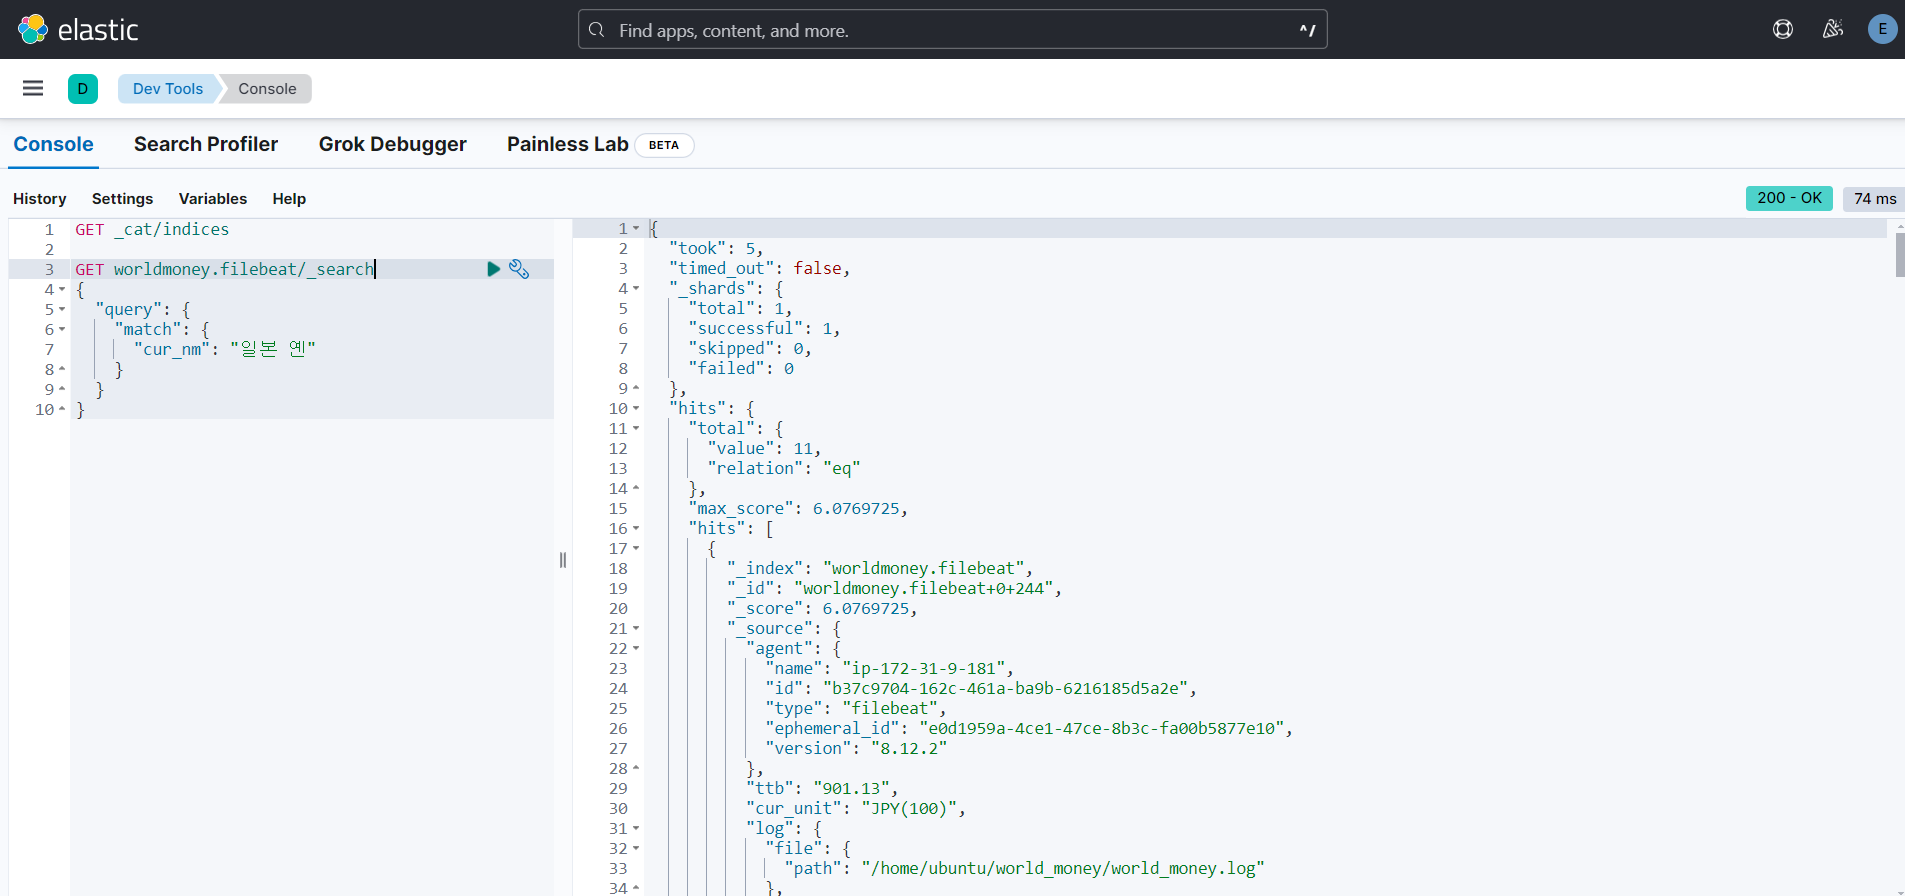Image resolution: width=1905 pixels, height=896 pixels.
Task: Collapse hits block at response line 10
Action: coord(636,408)
